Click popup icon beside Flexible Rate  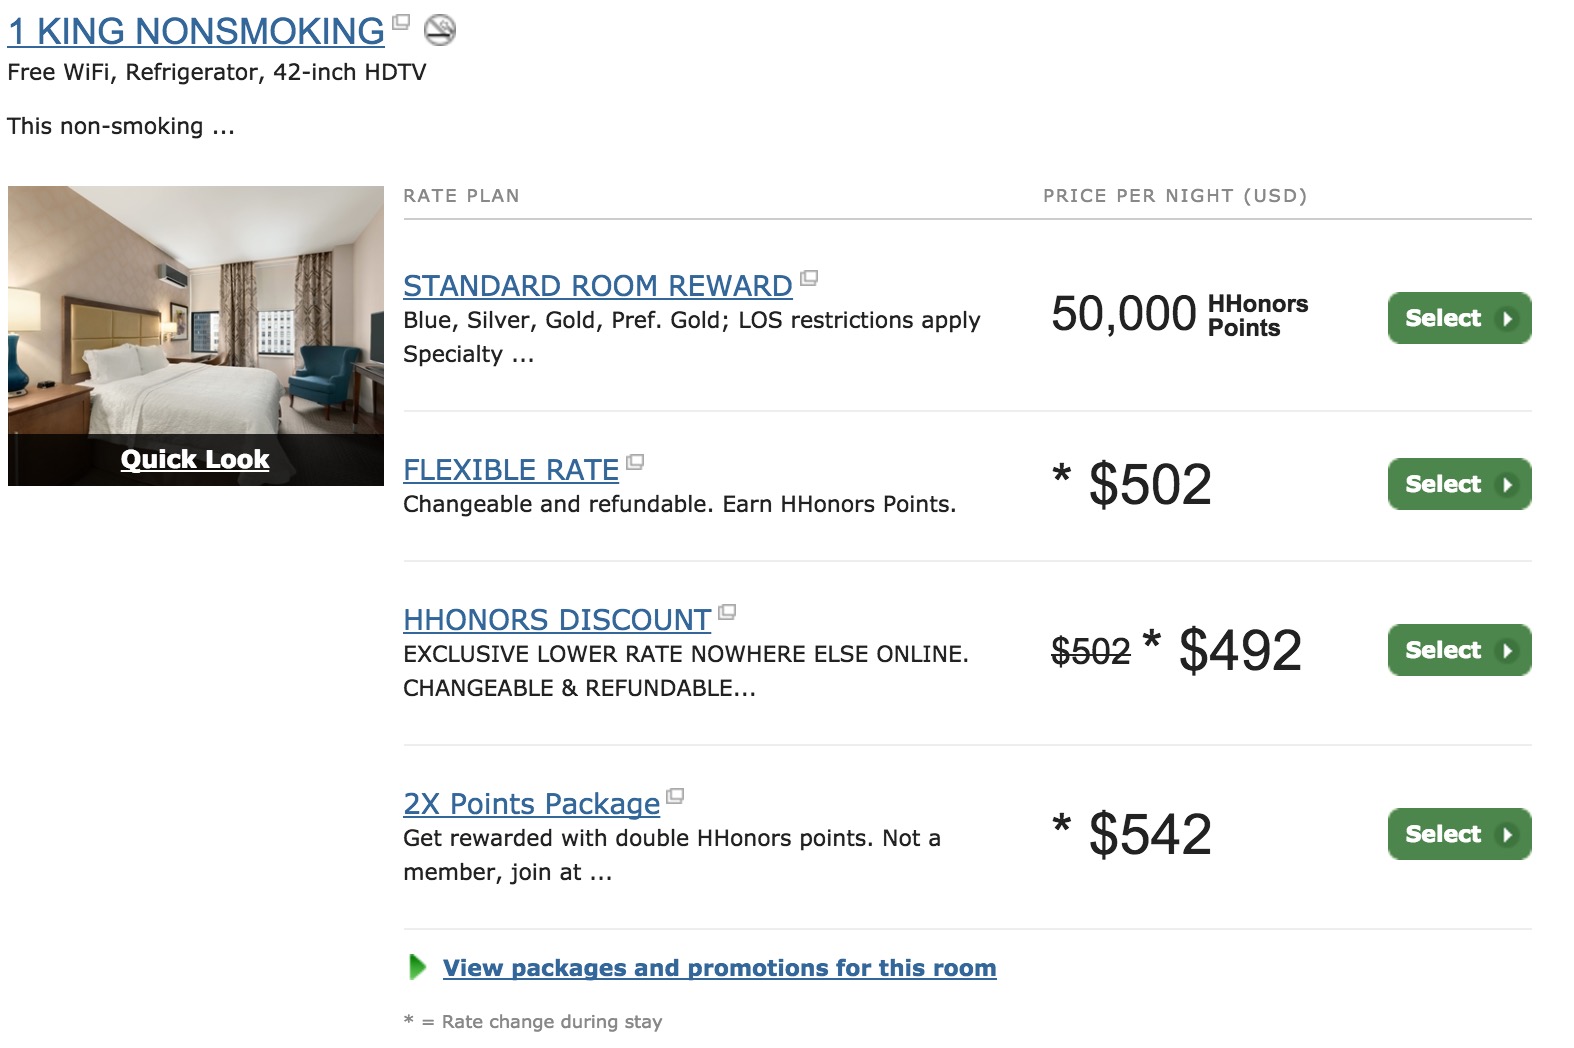point(635,462)
